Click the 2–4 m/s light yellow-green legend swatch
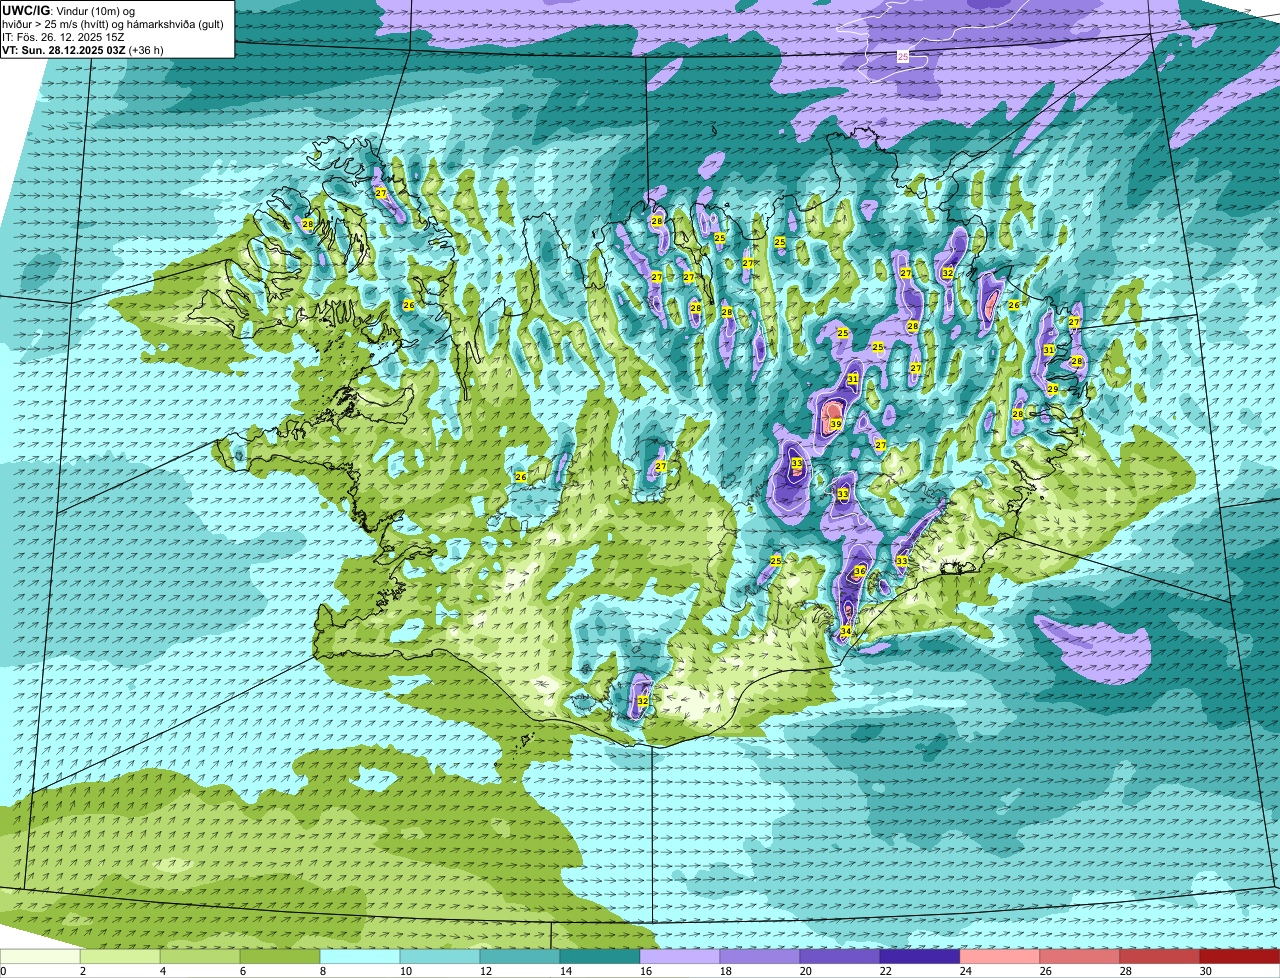The image size is (1280, 978). click(120, 956)
